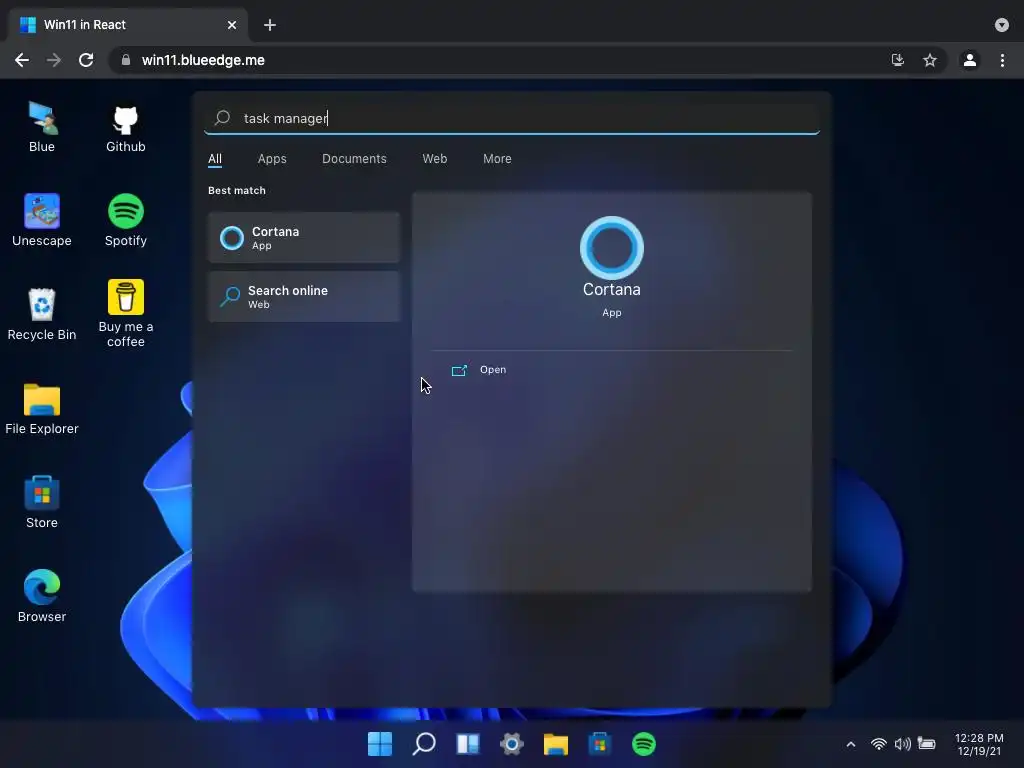Open the browser profile icon
Viewport: 1024px width, 768px height.
pyautogui.click(x=970, y=60)
